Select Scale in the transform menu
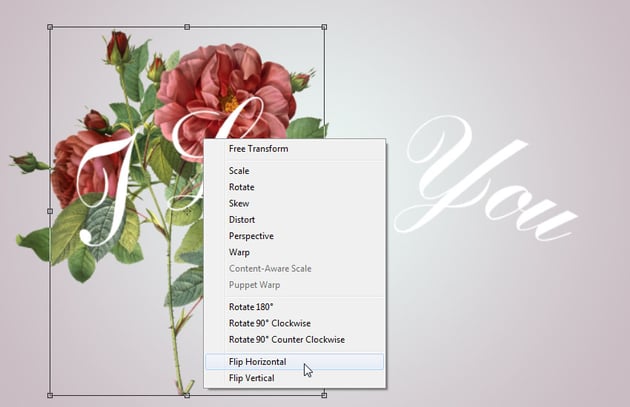The image size is (630, 407). 295,171
